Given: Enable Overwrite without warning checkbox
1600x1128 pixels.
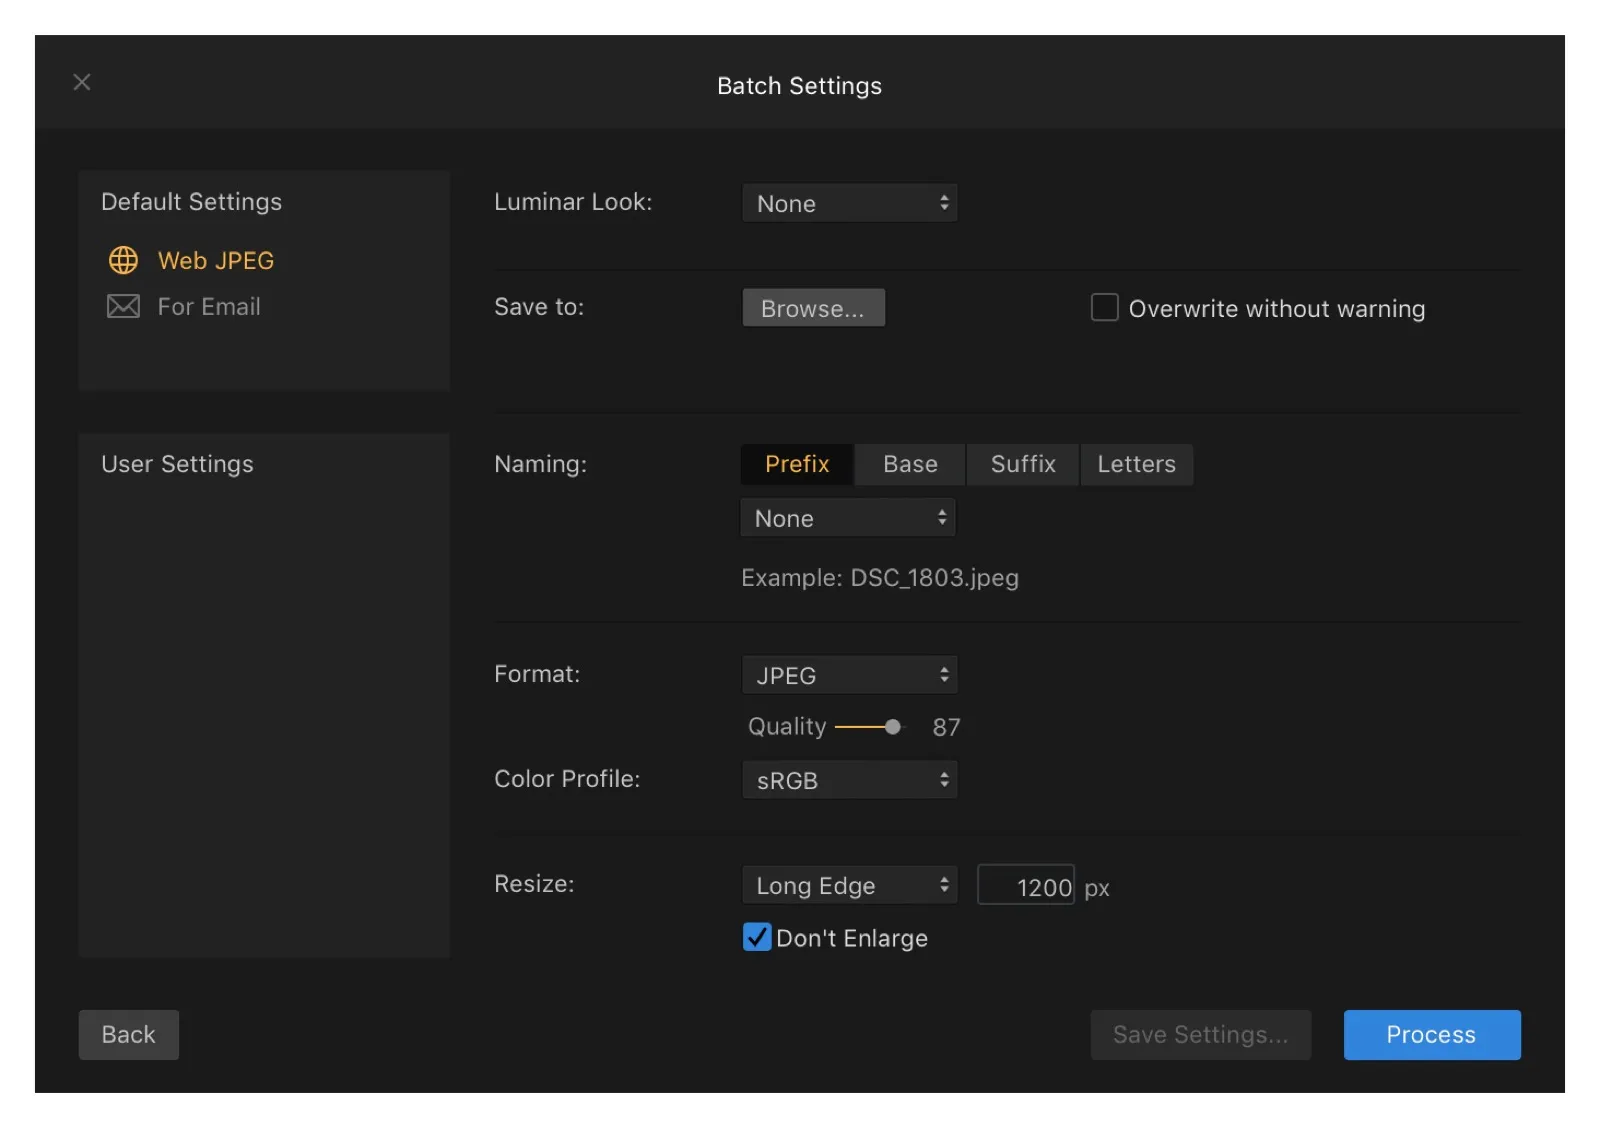Looking at the screenshot, I should (1104, 308).
